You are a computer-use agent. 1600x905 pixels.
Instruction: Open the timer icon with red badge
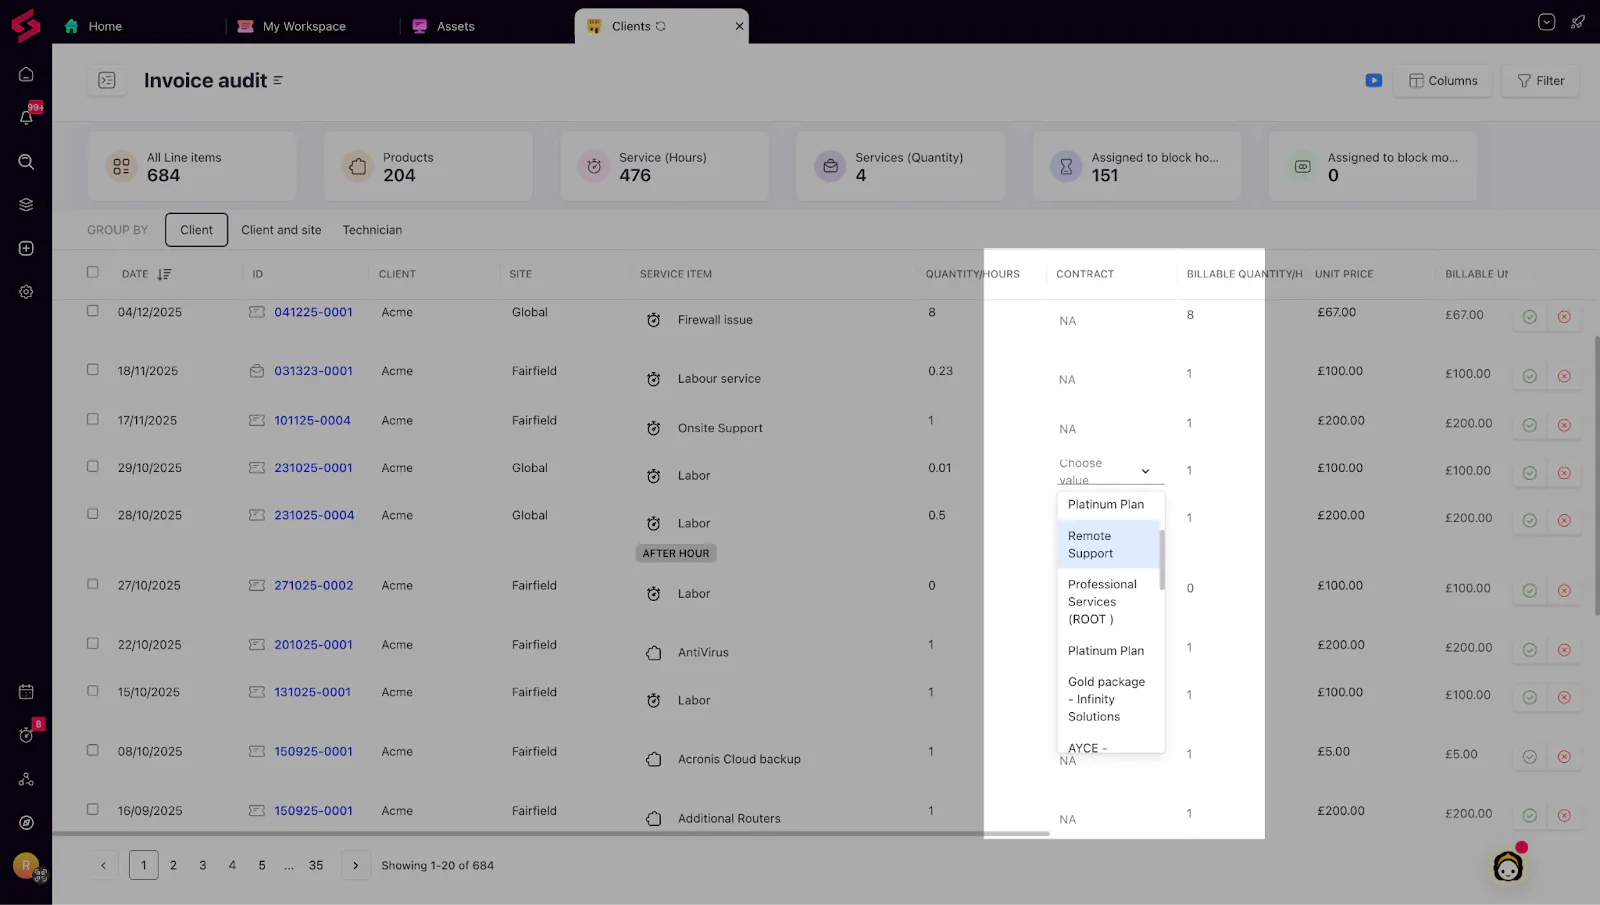(26, 735)
